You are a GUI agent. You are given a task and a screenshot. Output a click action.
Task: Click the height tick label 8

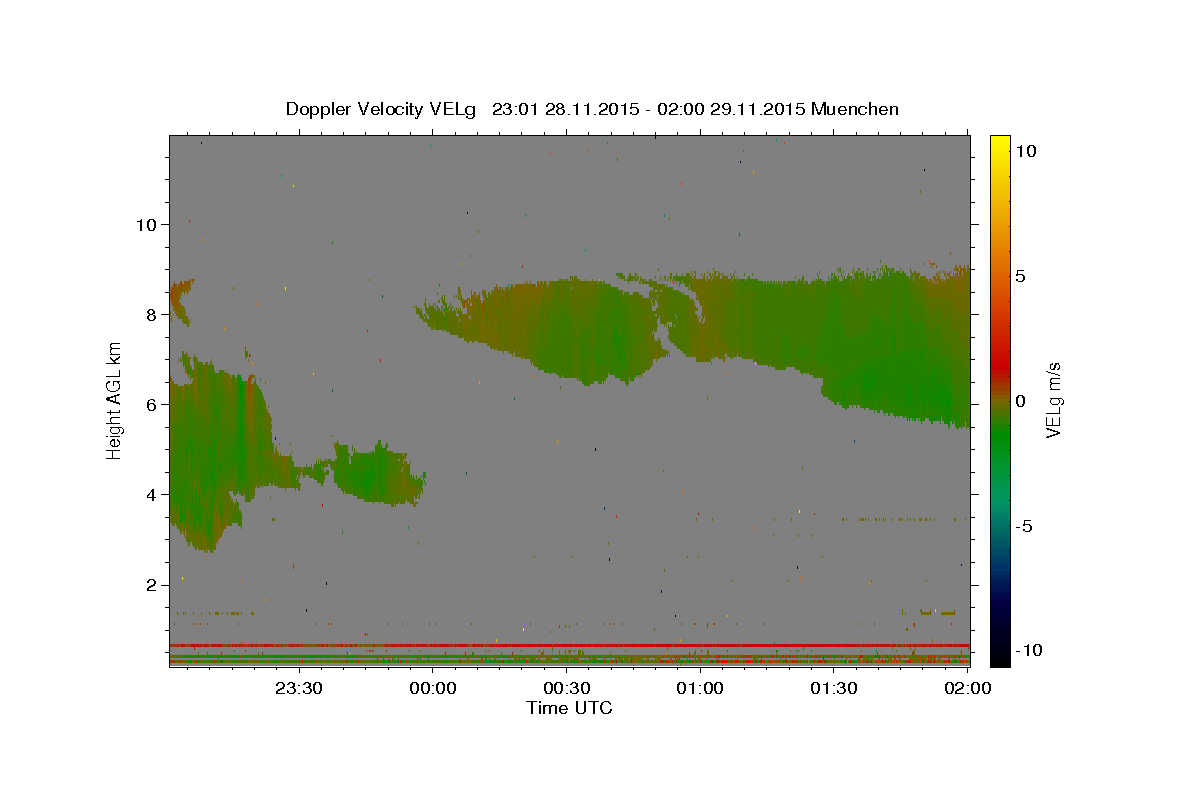tap(152, 314)
